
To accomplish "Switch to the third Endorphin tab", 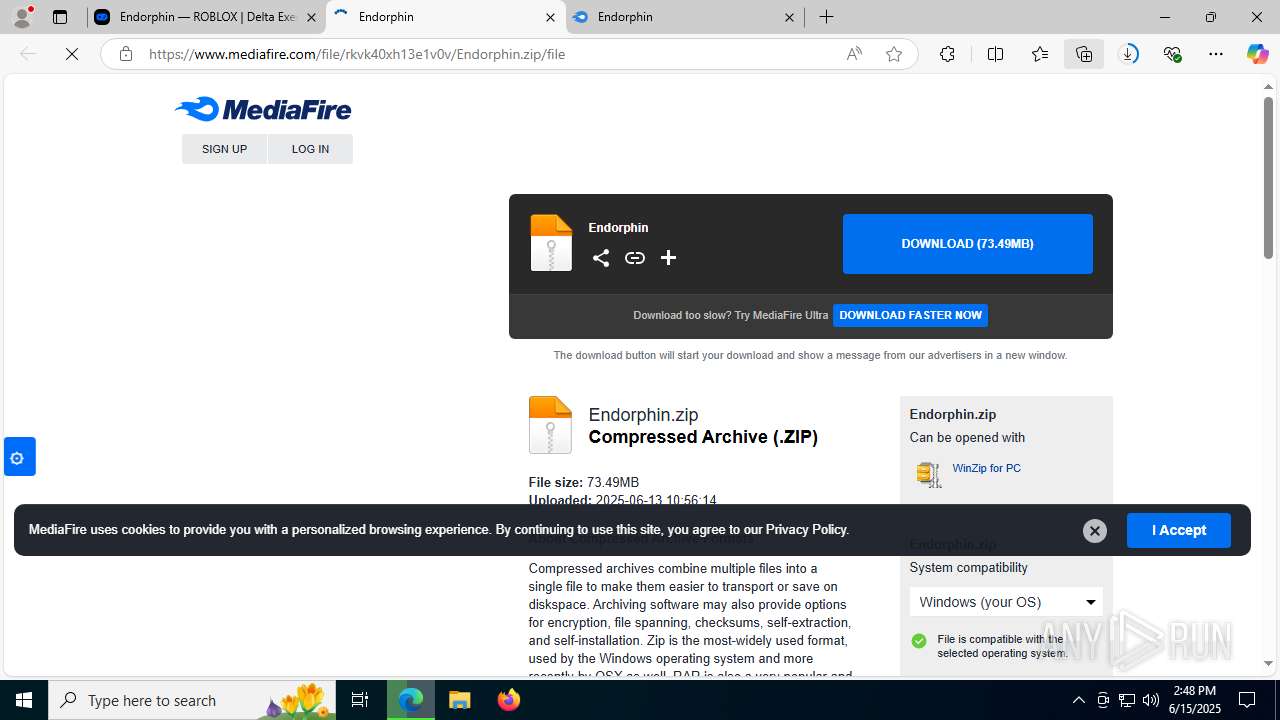I will coord(685,17).
